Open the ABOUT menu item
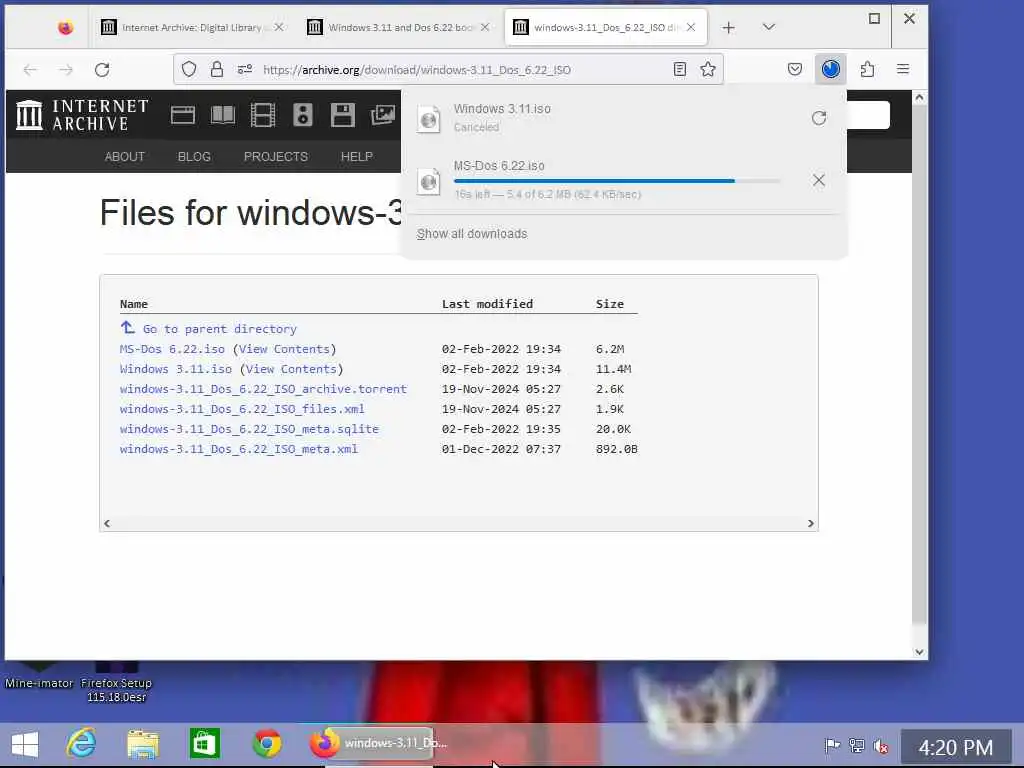Image resolution: width=1024 pixels, height=768 pixels. click(x=125, y=157)
